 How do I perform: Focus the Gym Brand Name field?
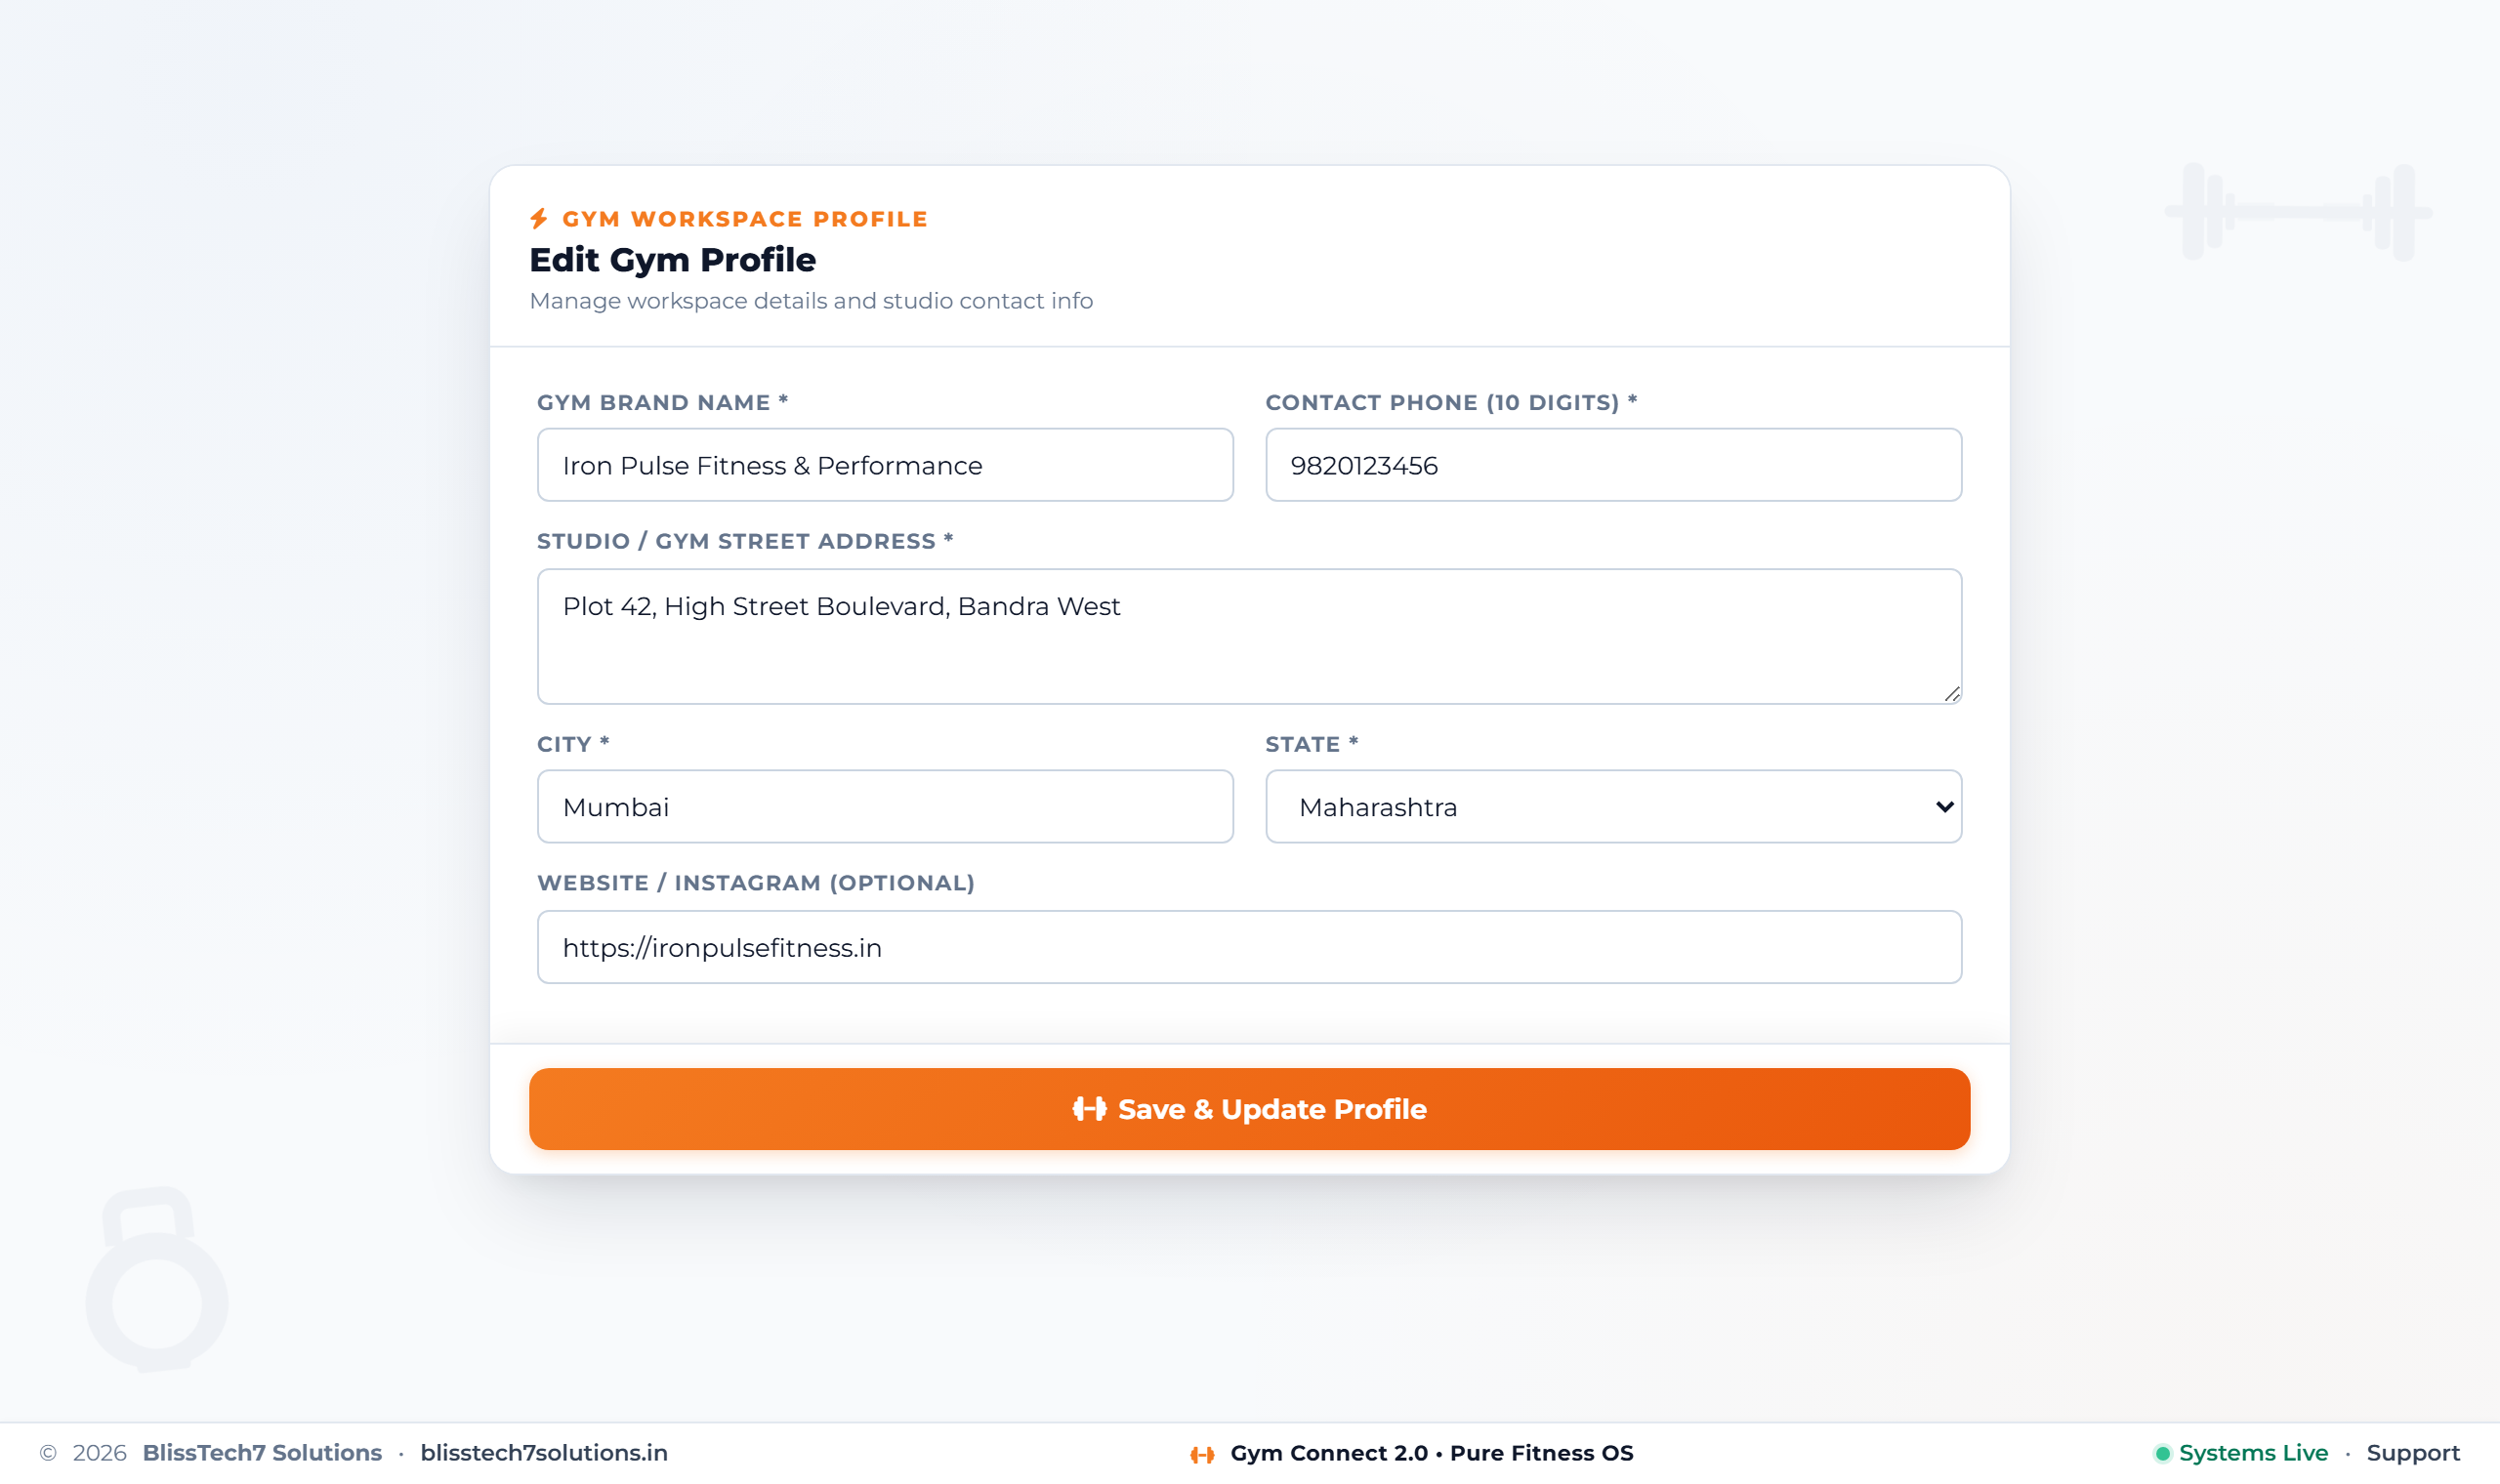pyautogui.click(x=885, y=465)
